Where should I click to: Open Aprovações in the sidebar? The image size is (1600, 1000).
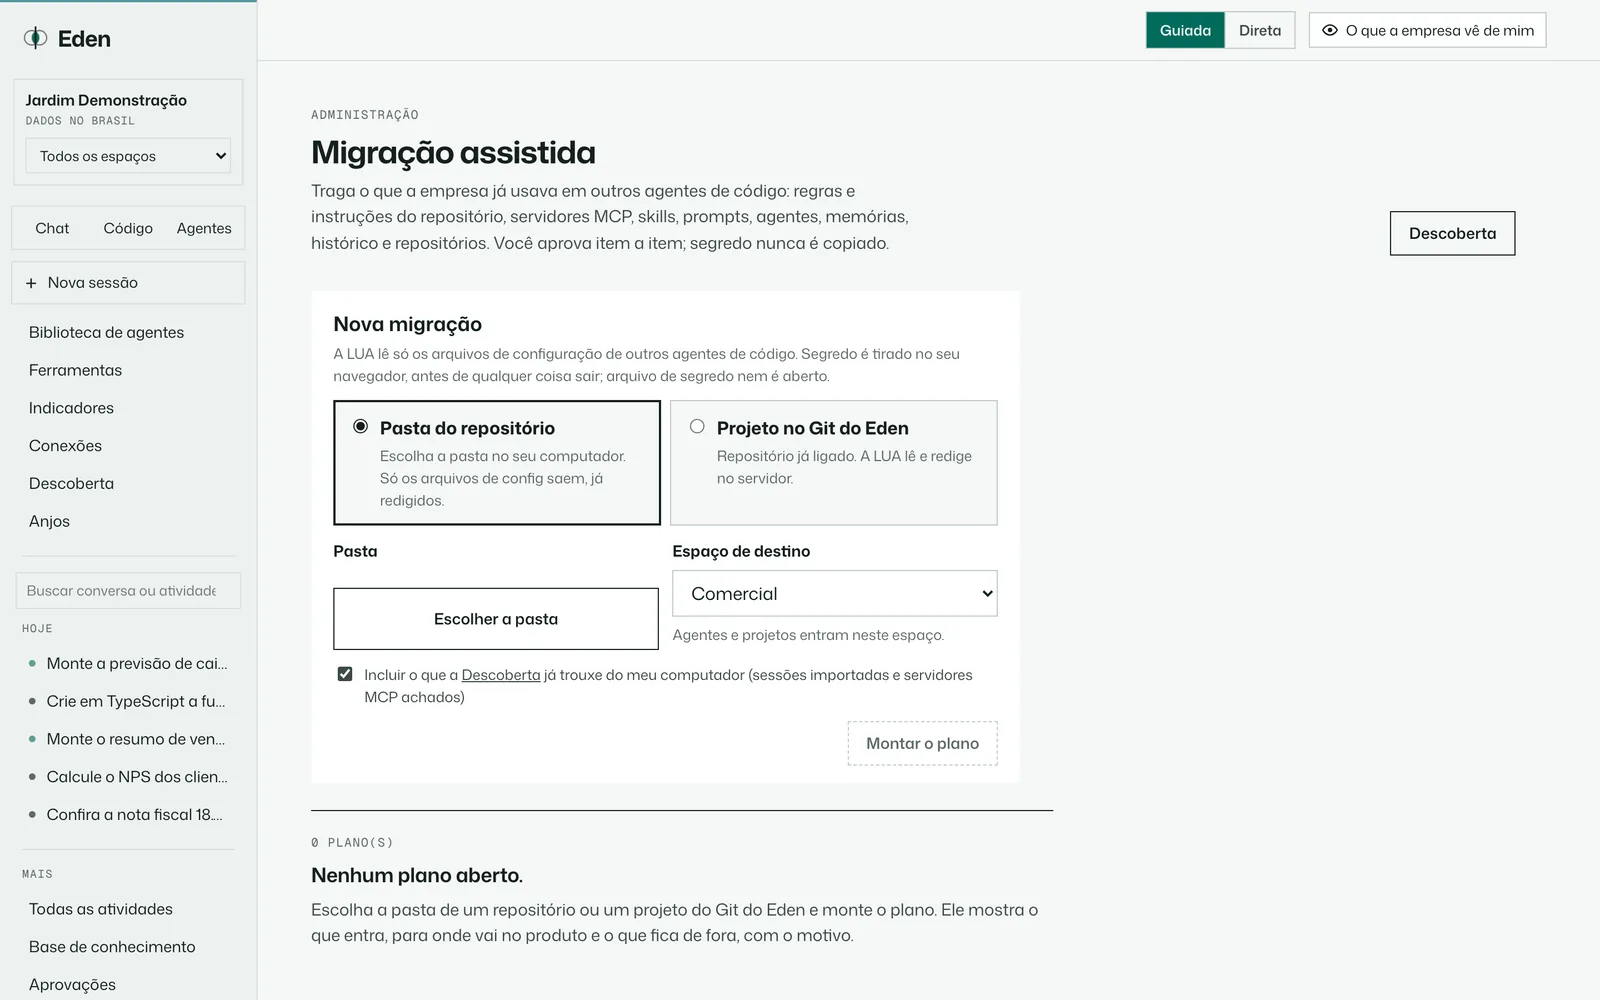72,985
